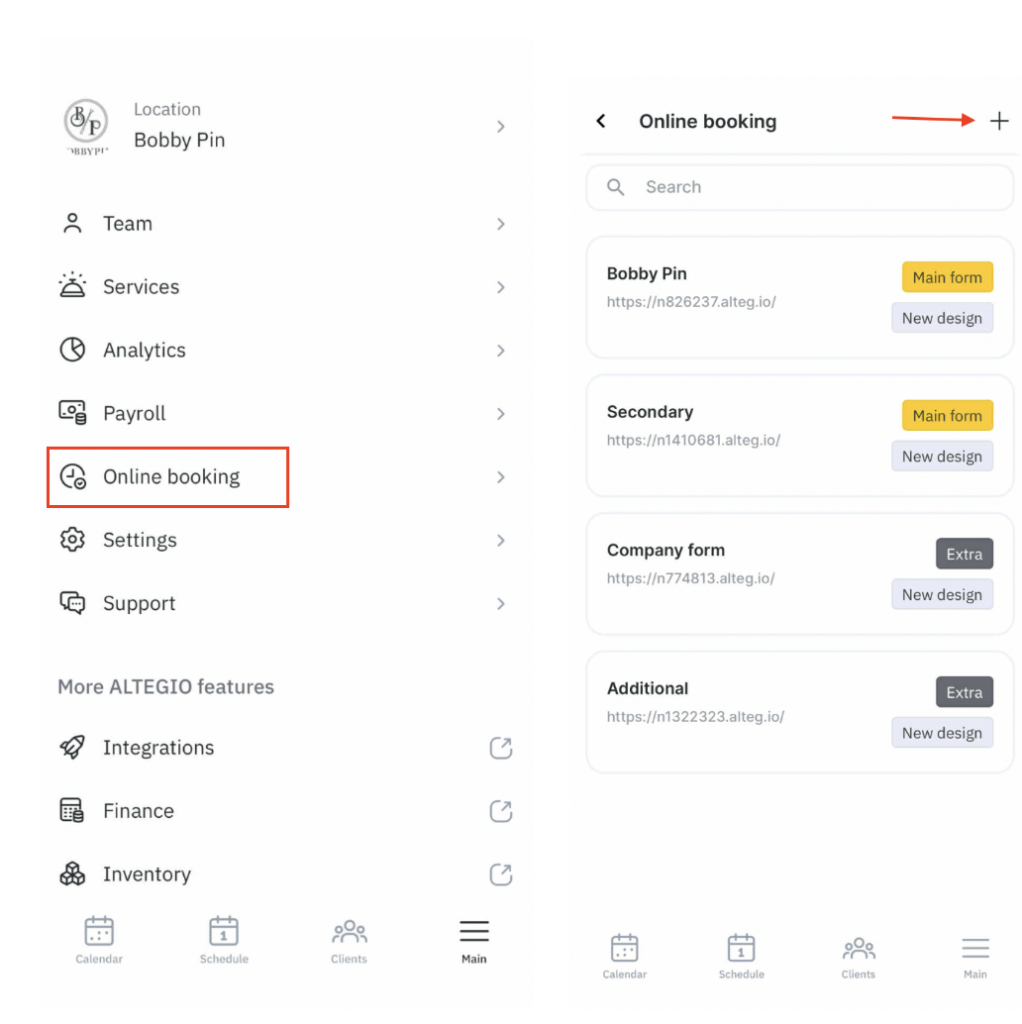This screenshot has height=1024, width=1022.
Task: Select the Additional booking form card
Action: pyautogui.click(x=740, y=711)
